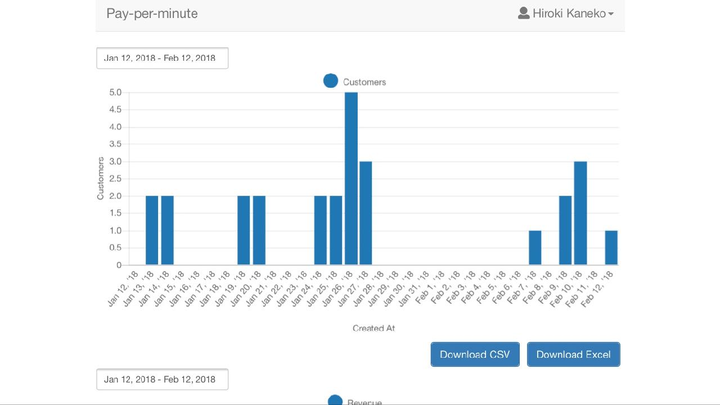
Task: Click the Feb 12 bar in the chart
Action: click(611, 248)
